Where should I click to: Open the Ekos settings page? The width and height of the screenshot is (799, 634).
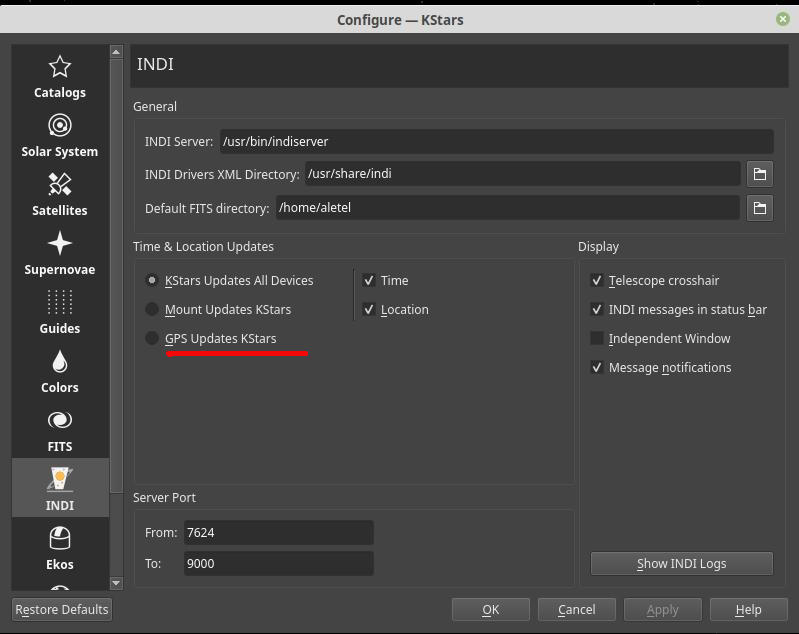click(60, 548)
